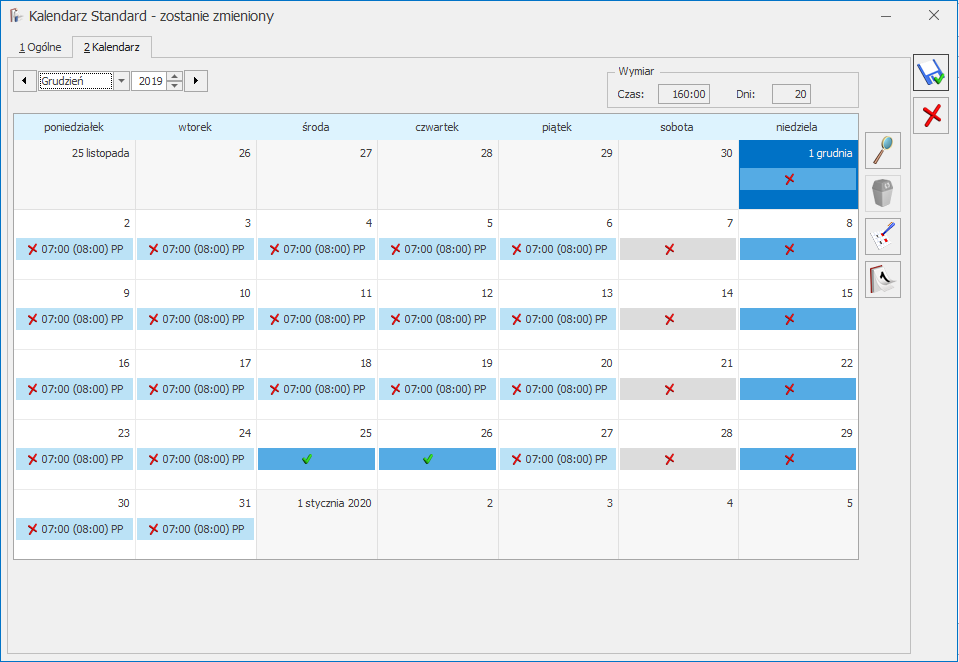Click the Saturday 7 free day bar

678,249
